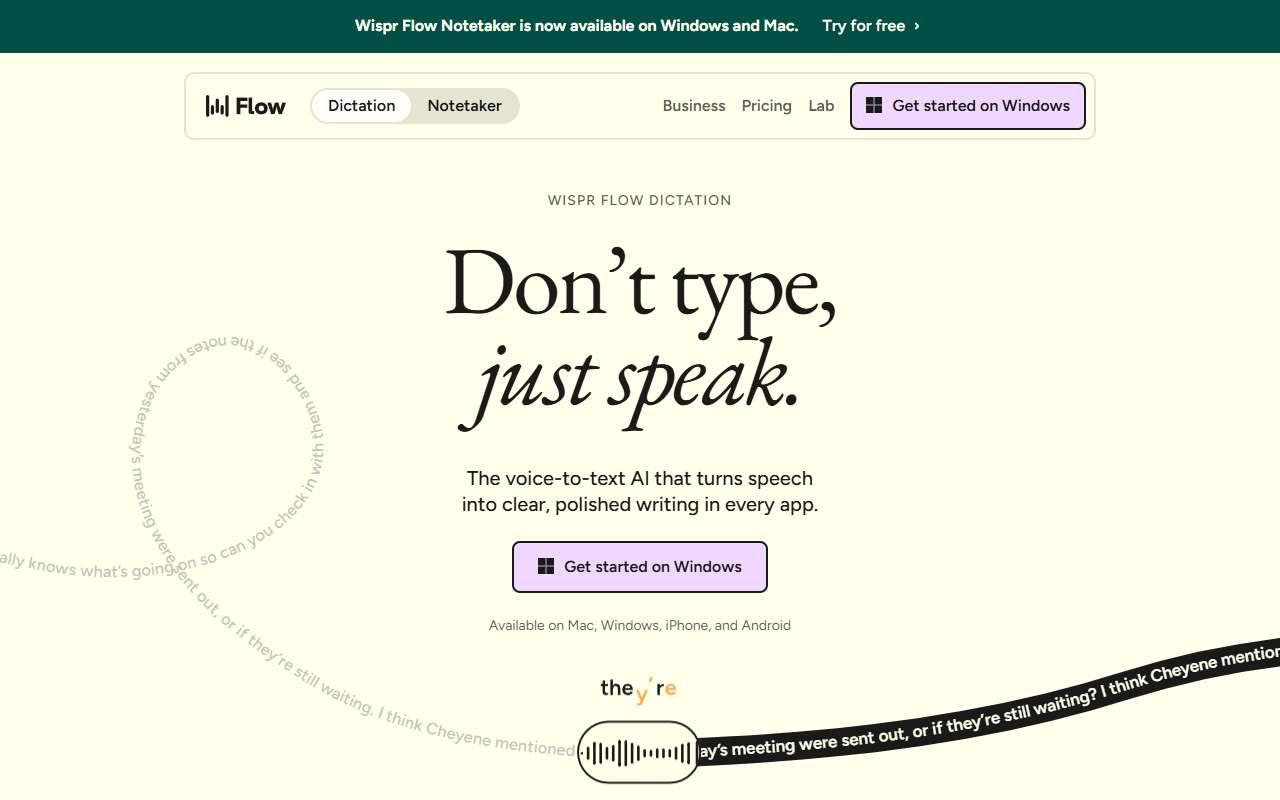Click the Windows logo in navbar button
This screenshot has width=1280, height=800.
point(874,106)
